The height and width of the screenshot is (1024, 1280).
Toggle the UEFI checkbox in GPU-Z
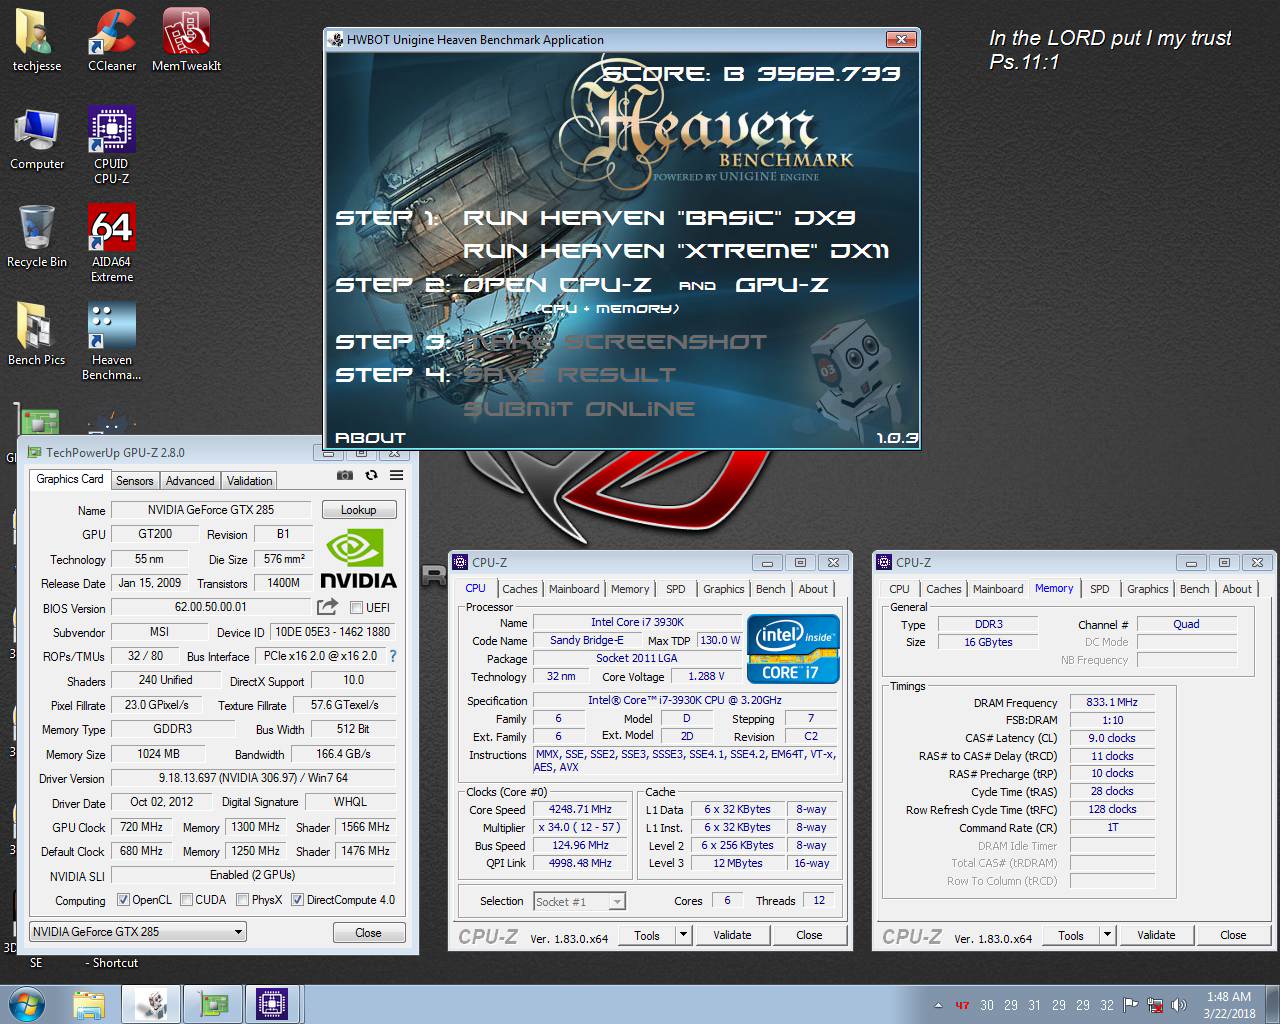pyautogui.click(x=356, y=607)
